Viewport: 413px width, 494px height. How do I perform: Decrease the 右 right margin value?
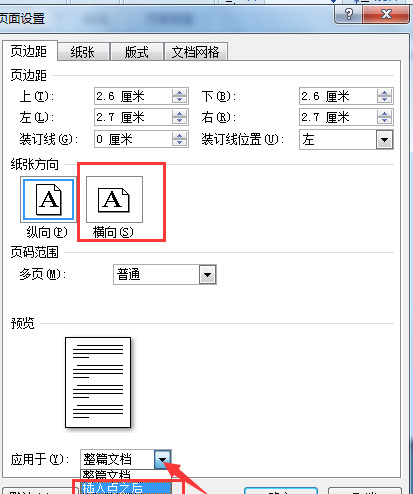384,121
